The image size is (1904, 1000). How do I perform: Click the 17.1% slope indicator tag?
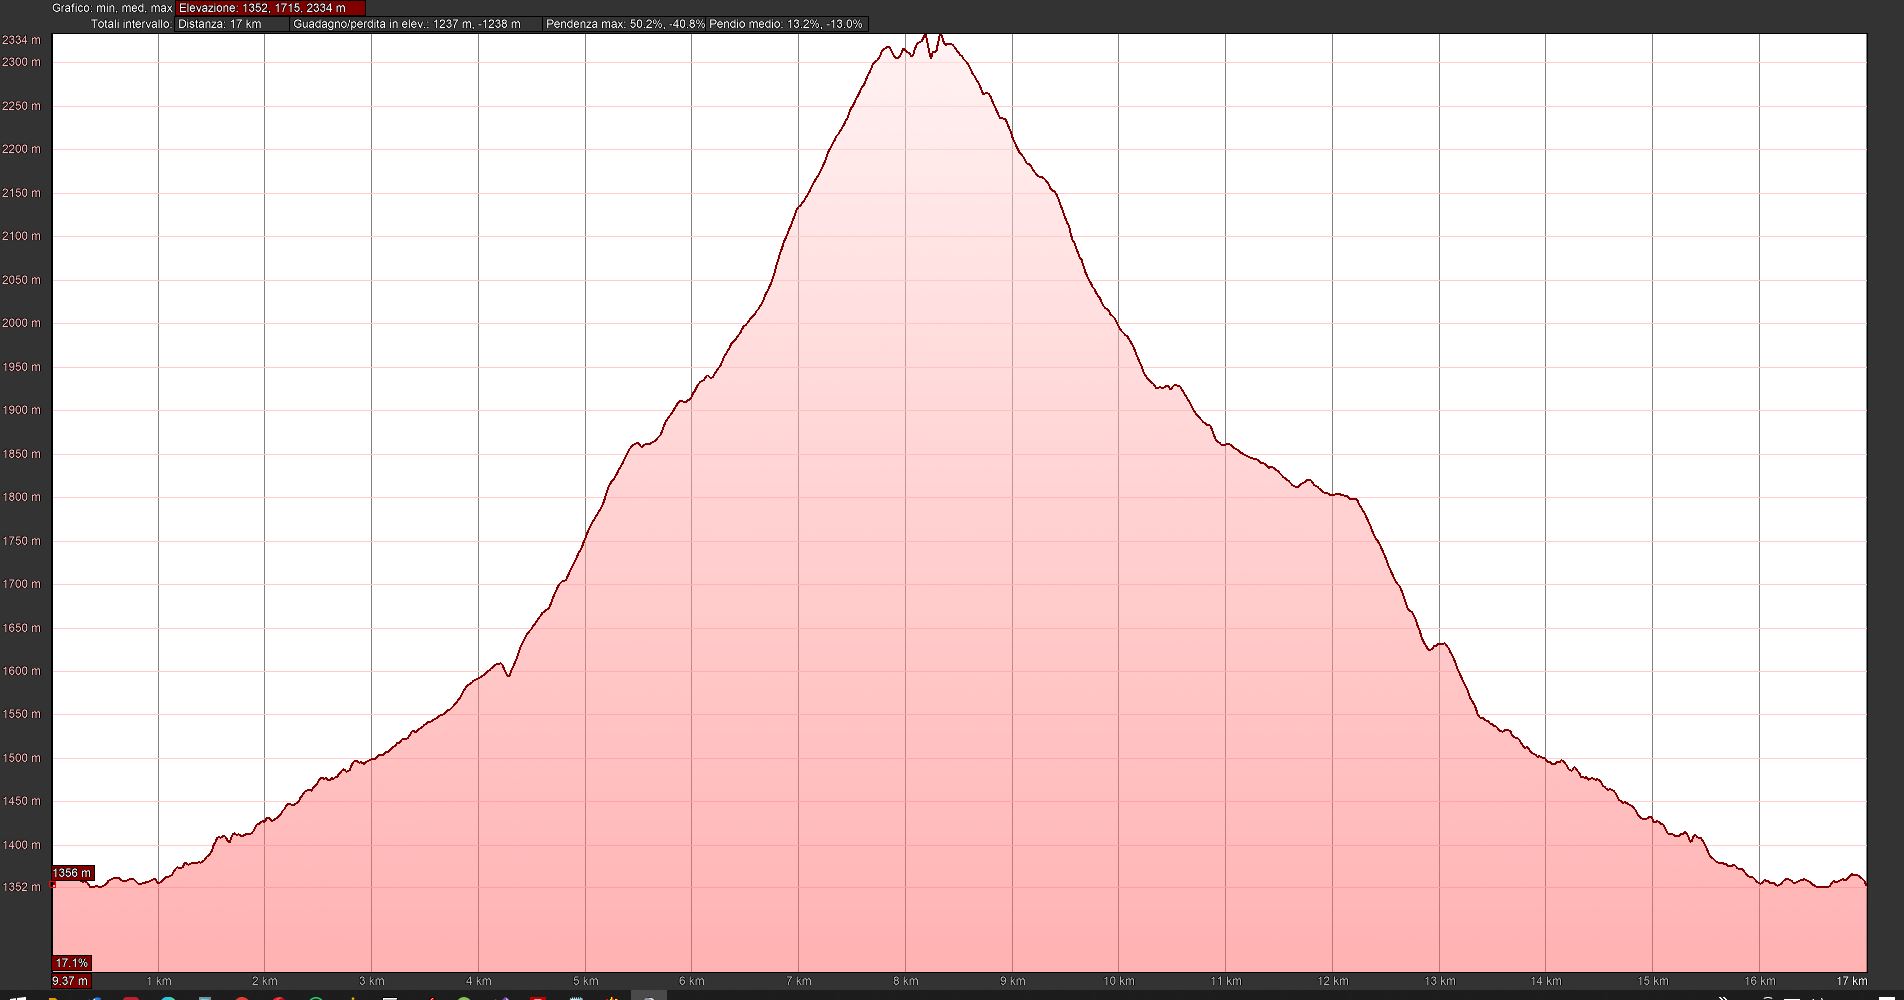[72, 963]
